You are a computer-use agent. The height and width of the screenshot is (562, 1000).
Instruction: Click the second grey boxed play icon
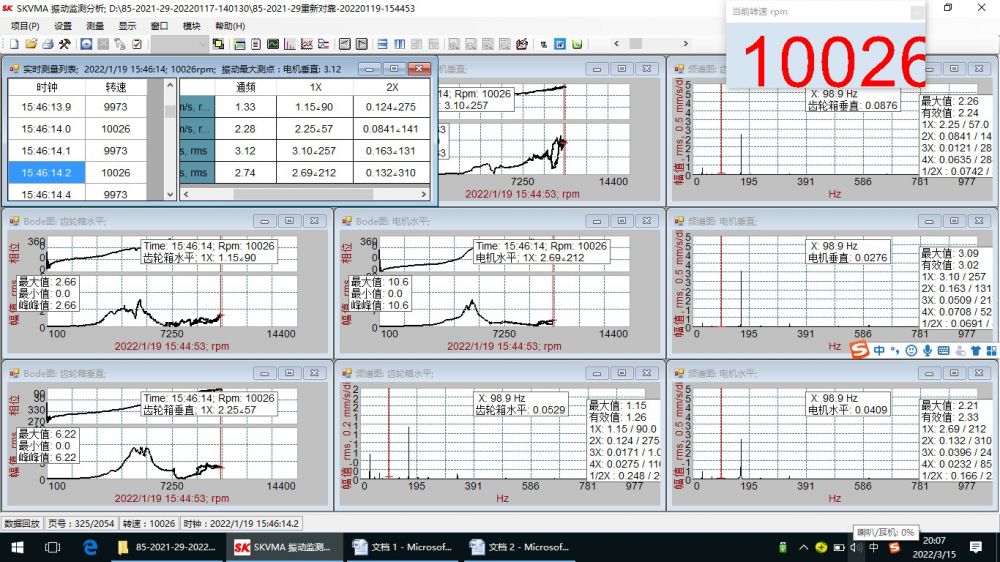point(362,44)
